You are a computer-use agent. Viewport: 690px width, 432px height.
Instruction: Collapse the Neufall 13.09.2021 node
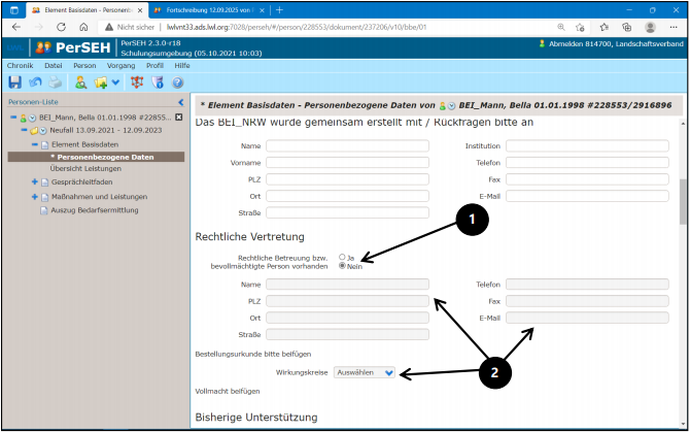pos(24,130)
